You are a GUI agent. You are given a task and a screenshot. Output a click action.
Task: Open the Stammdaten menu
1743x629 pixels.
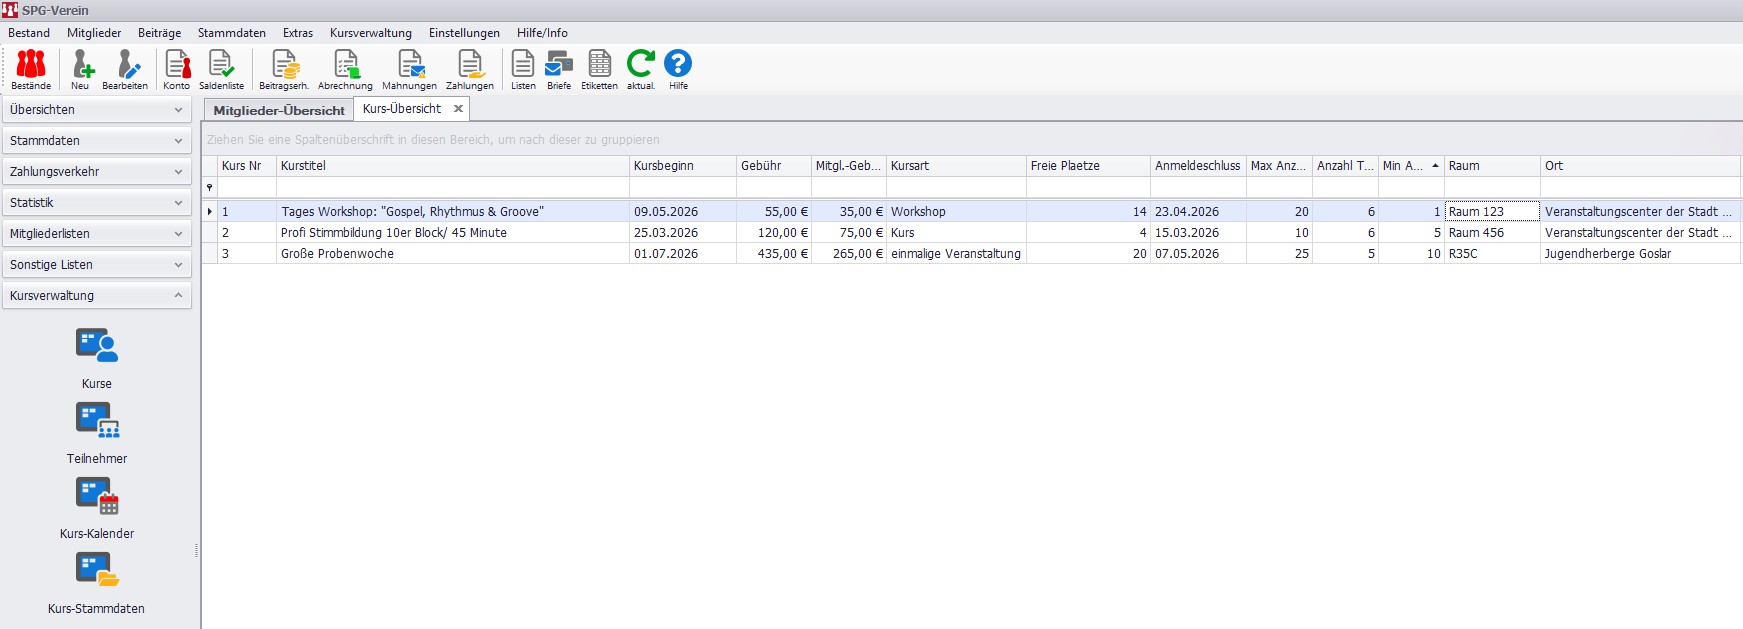pyautogui.click(x=231, y=33)
